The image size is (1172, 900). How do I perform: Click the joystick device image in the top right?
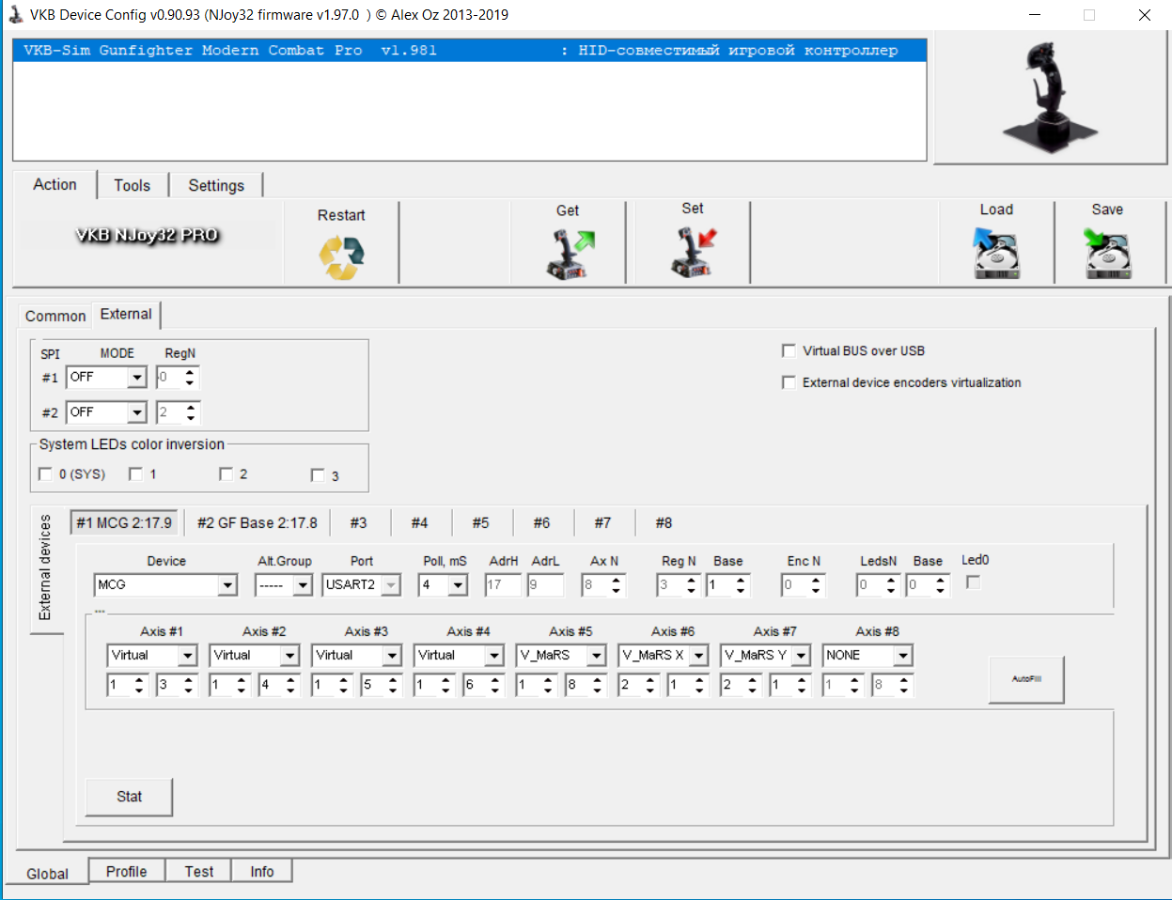[x=1049, y=97]
